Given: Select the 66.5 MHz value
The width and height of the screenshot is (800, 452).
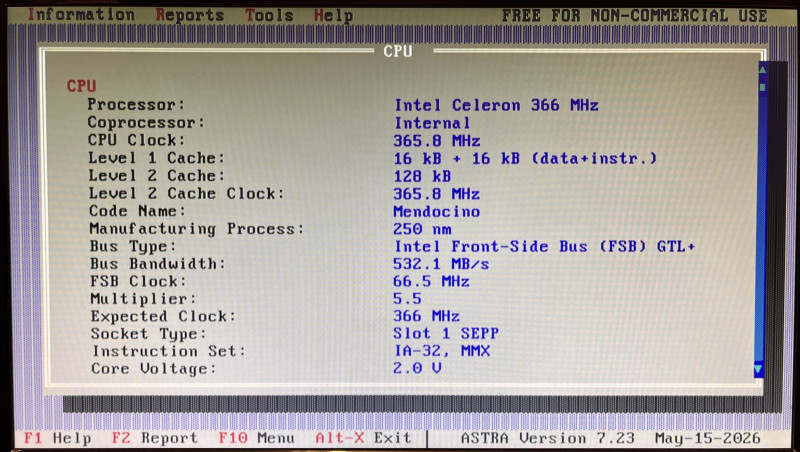Looking at the screenshot, I should 432,282.
